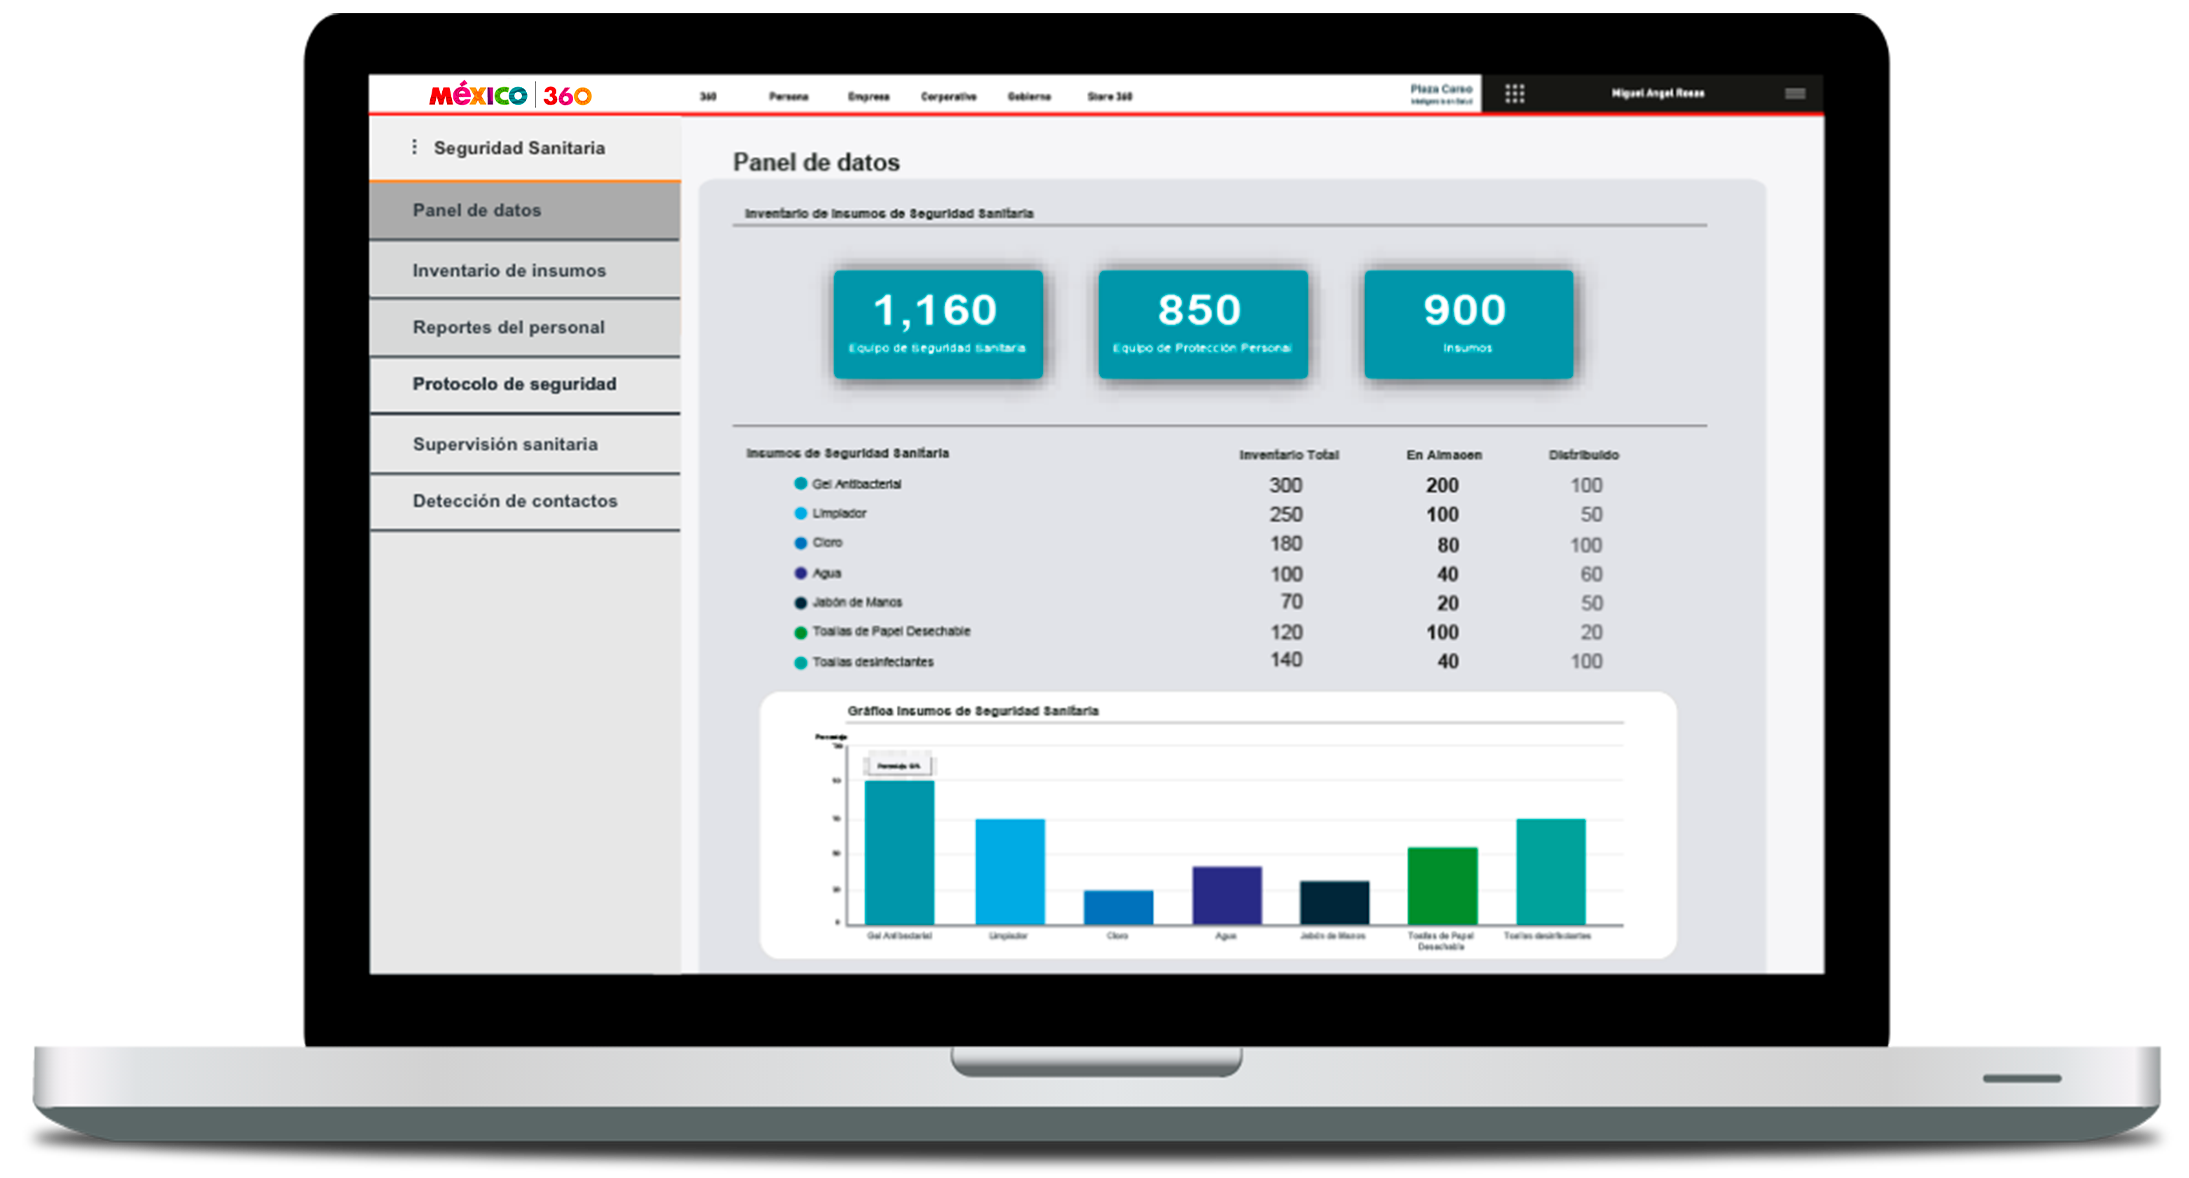Screen dimensions: 2189x1178
Task: Click the three-dot icon beside Seguridad Sanitaria
Action: coord(414,147)
